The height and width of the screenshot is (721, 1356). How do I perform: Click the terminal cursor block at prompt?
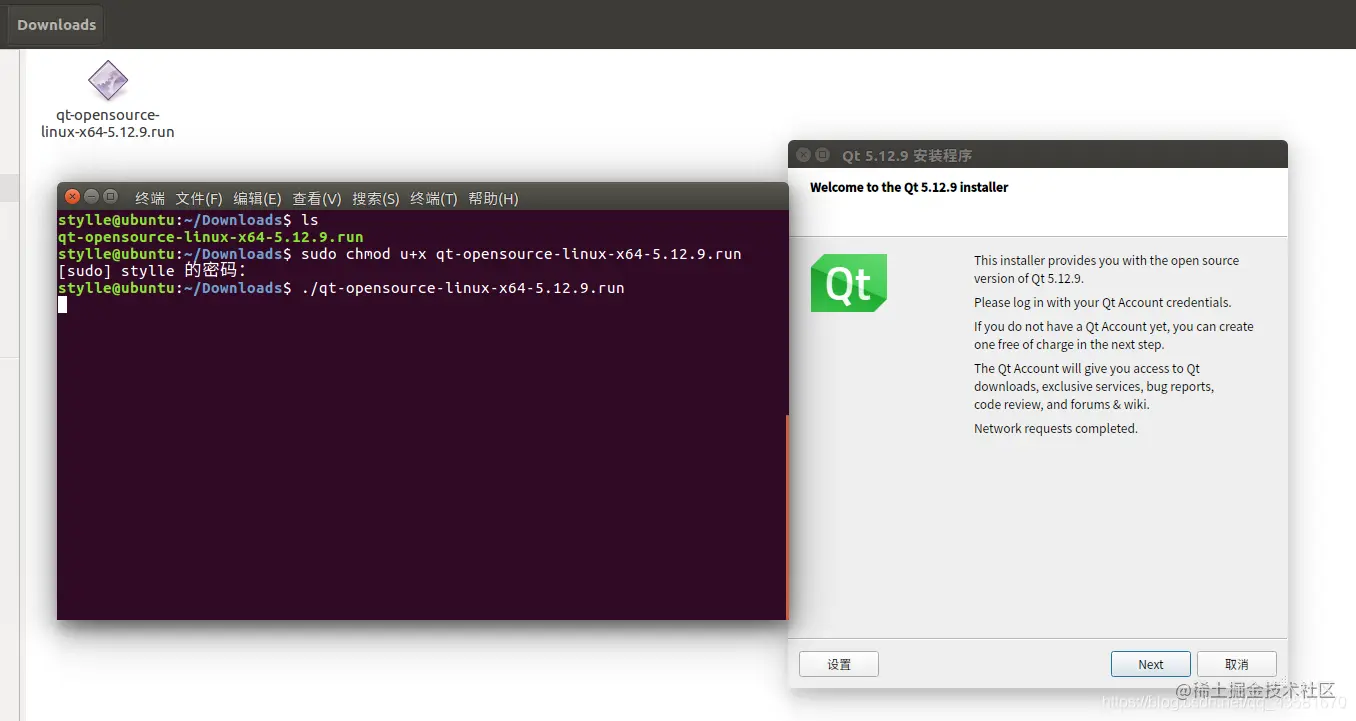(62, 304)
